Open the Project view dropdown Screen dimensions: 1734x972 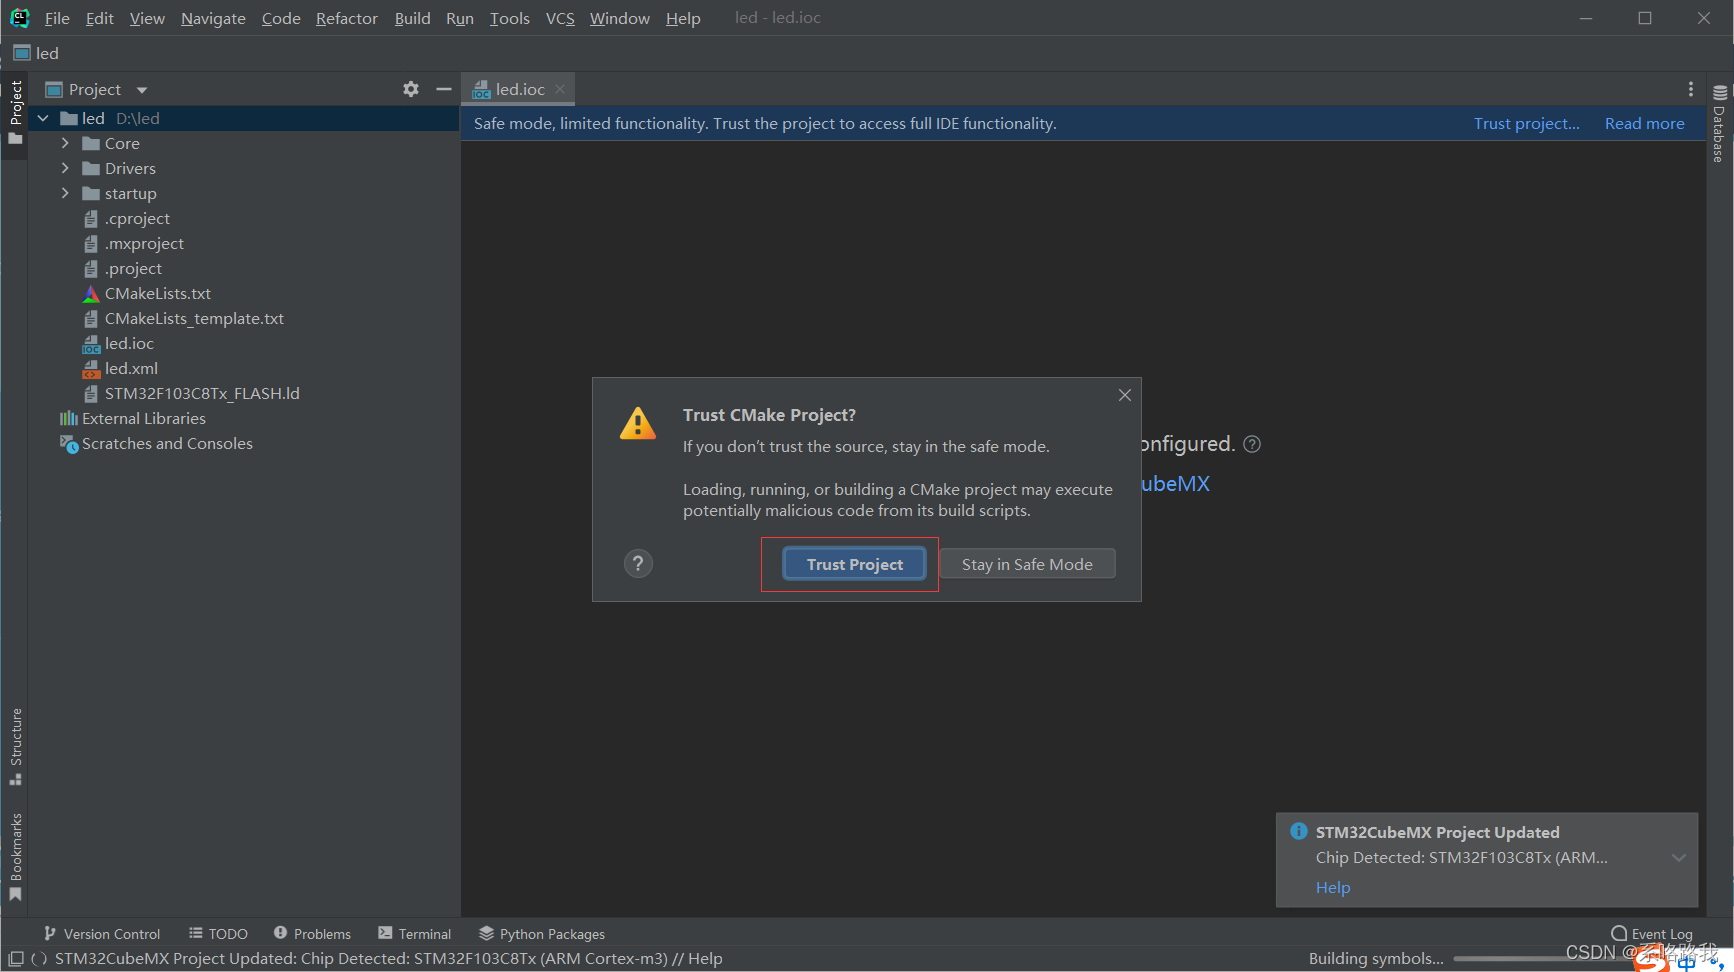(142, 90)
